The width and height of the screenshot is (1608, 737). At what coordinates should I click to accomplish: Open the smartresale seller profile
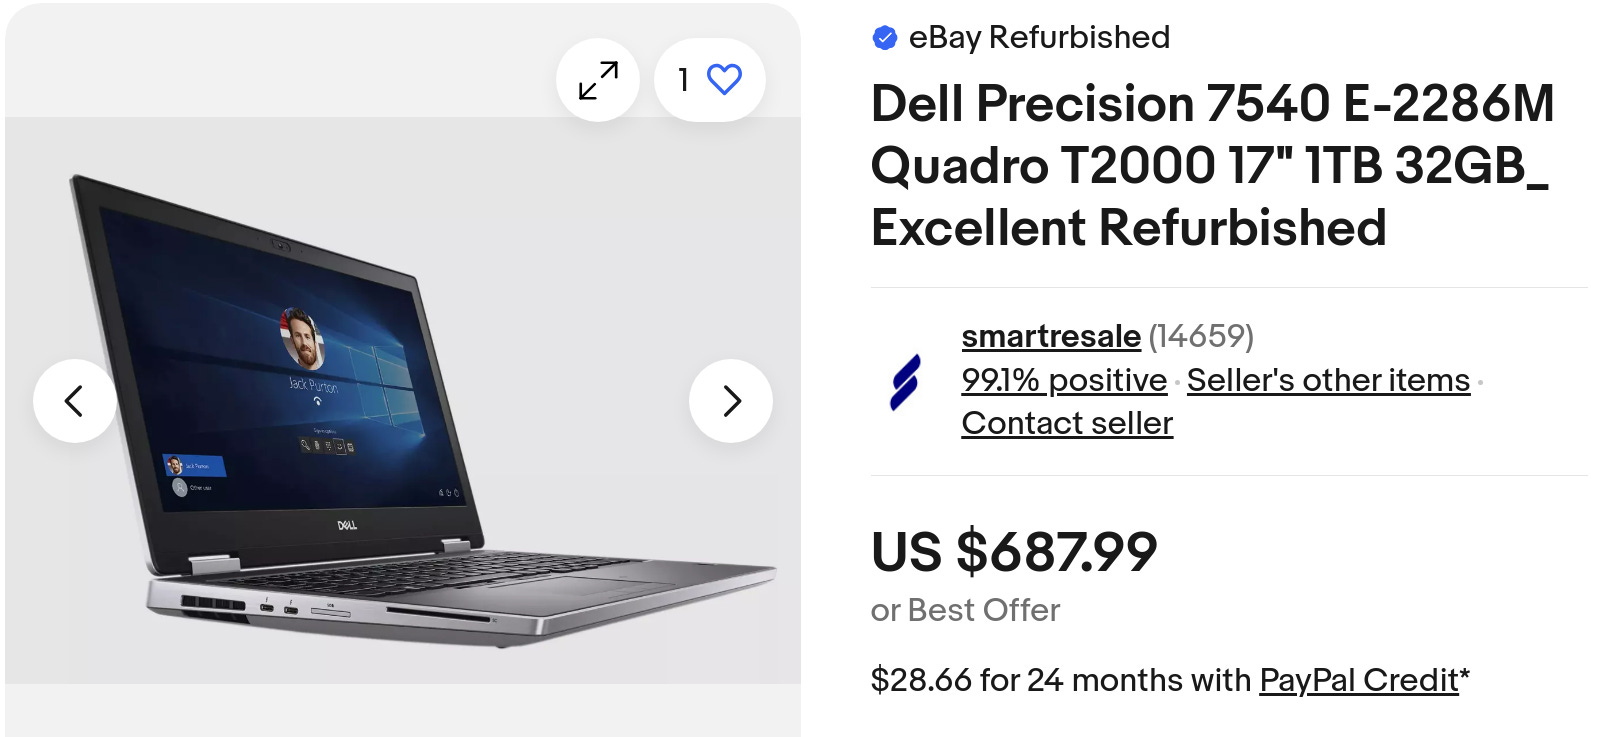tap(1051, 336)
